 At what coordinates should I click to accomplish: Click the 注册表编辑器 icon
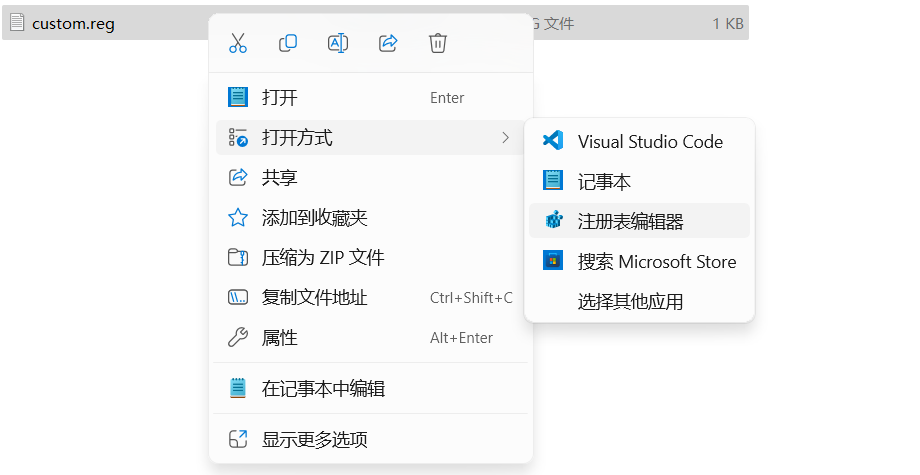pyautogui.click(x=553, y=221)
